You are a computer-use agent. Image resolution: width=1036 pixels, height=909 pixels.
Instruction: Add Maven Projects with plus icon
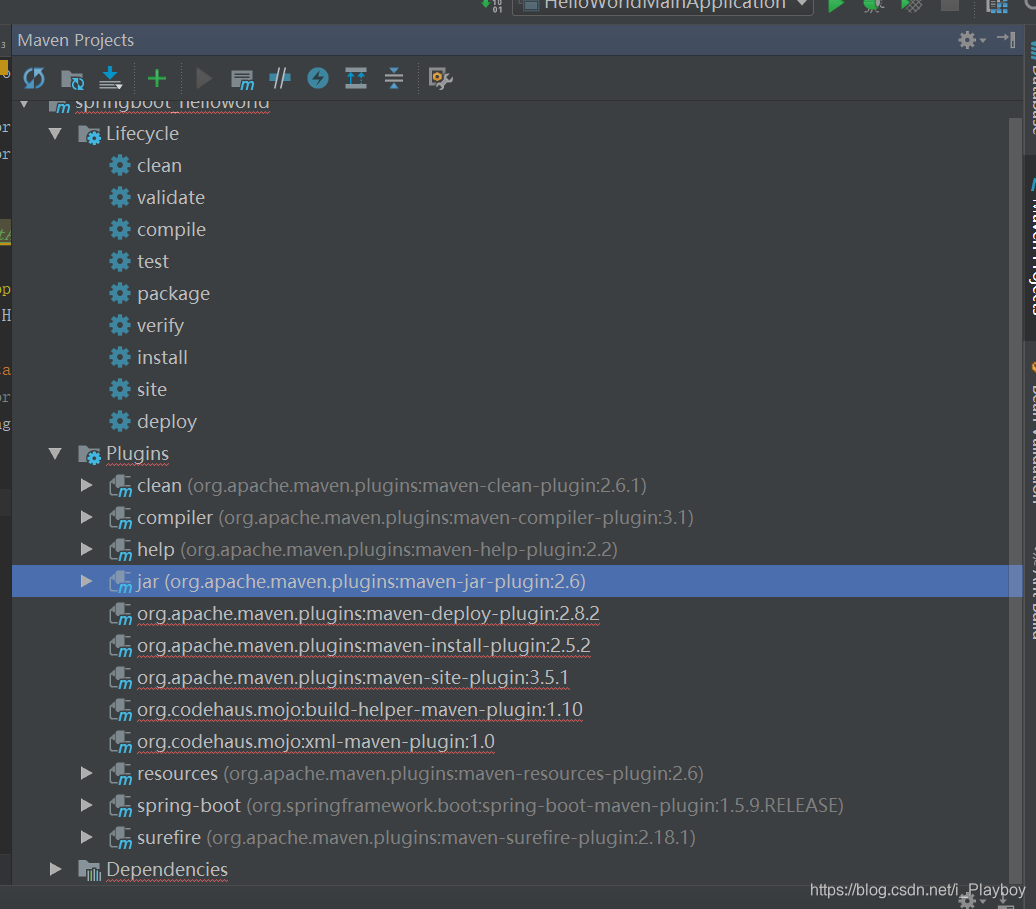pyautogui.click(x=157, y=79)
